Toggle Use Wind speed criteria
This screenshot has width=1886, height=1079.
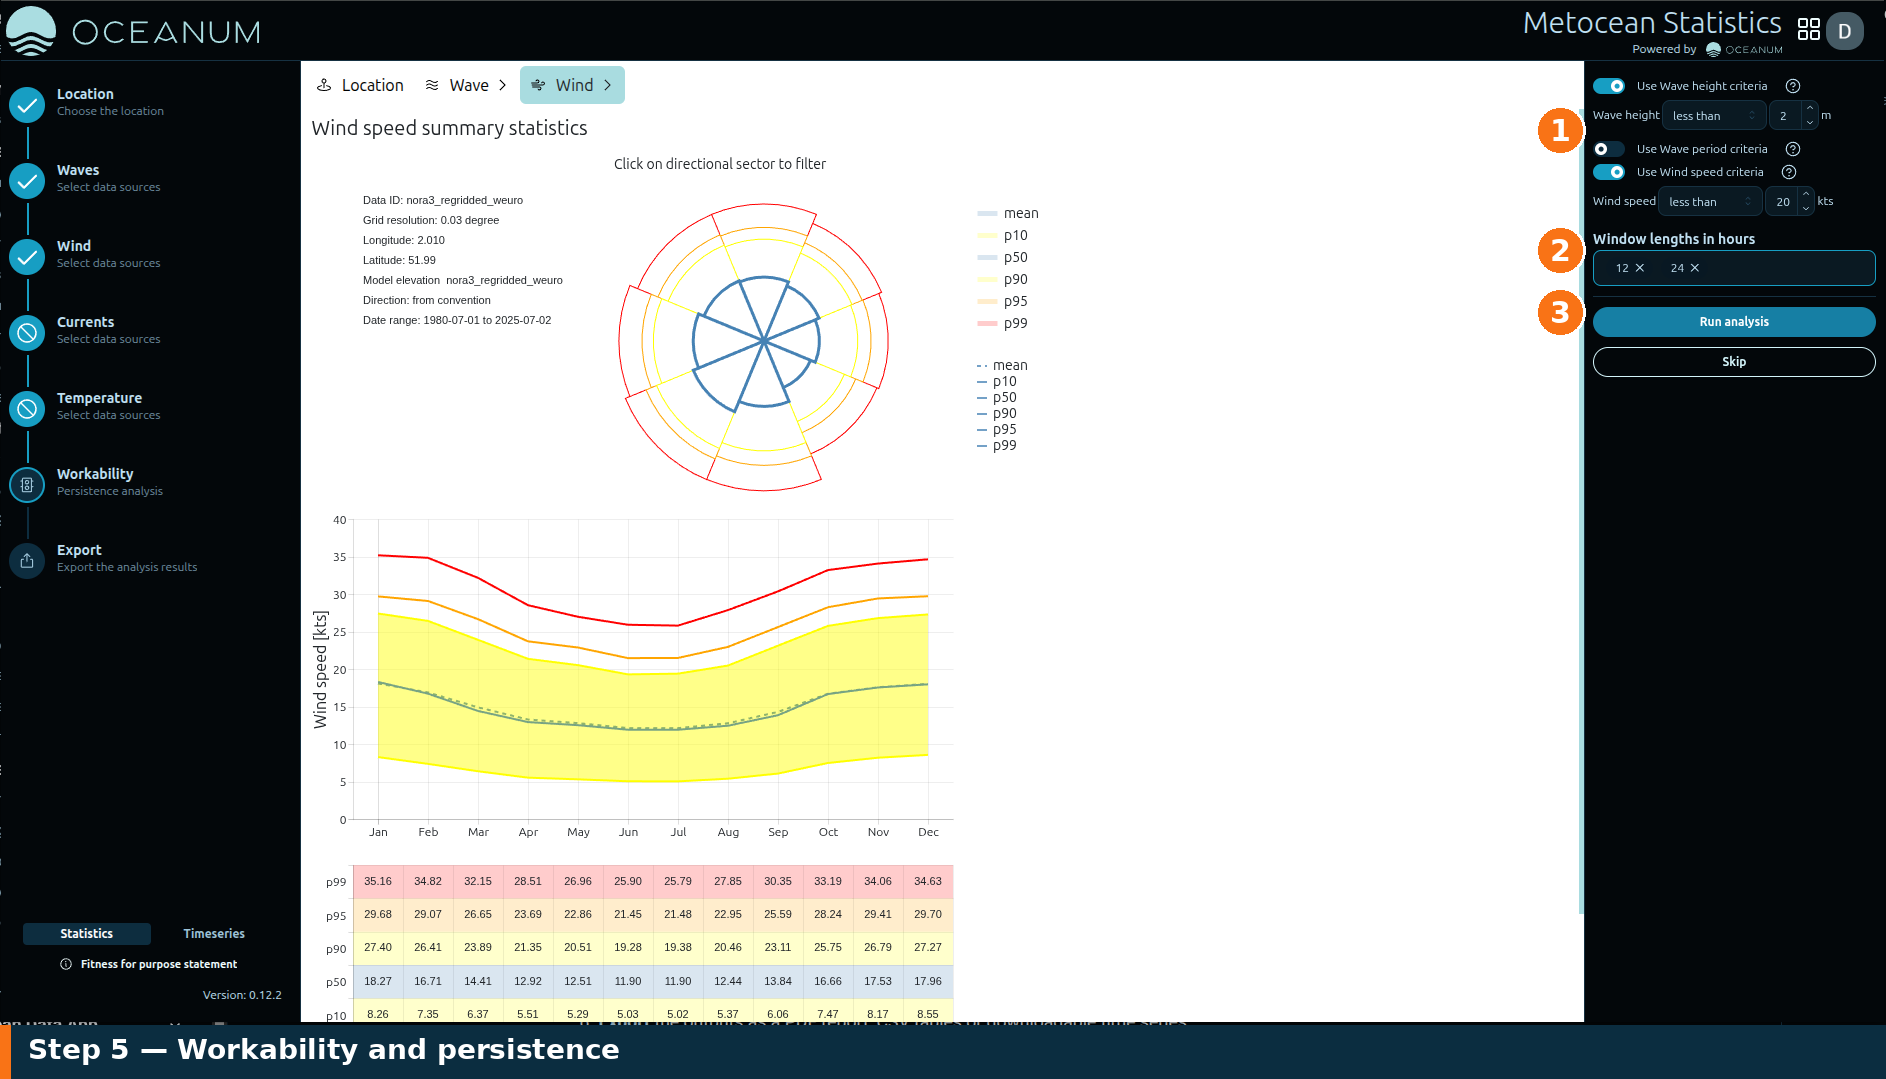(x=1609, y=172)
